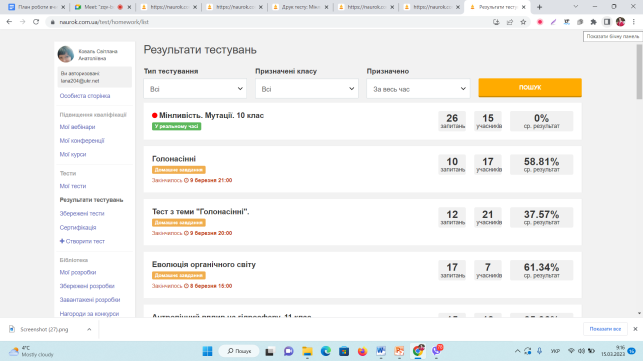Open Нагороди за конкурси link
Viewport: 643px width, 362px height.
[x=89, y=314]
